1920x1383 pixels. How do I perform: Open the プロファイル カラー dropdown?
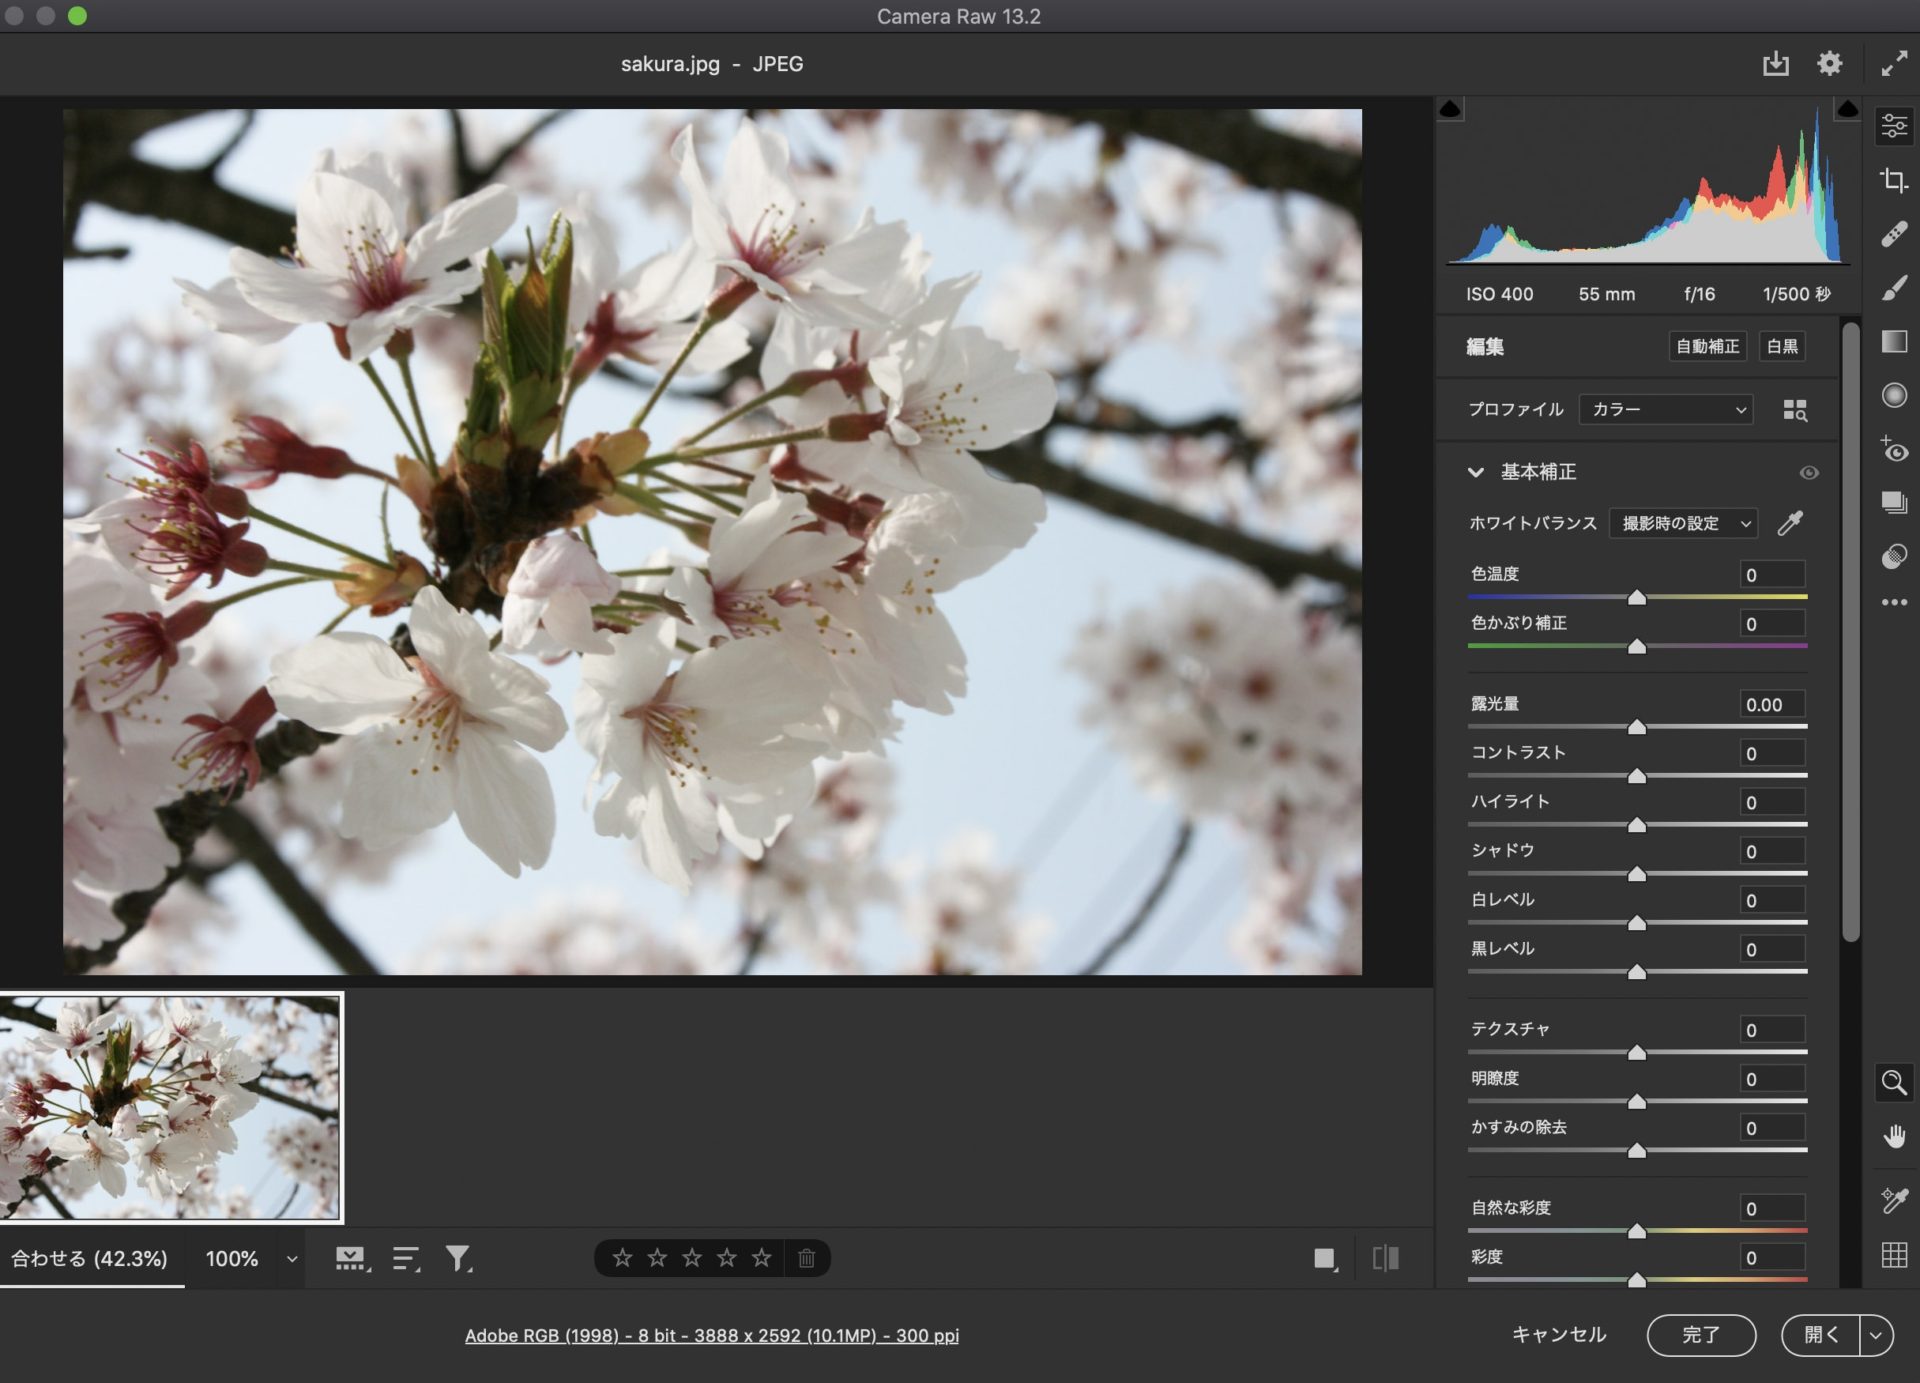point(1665,410)
